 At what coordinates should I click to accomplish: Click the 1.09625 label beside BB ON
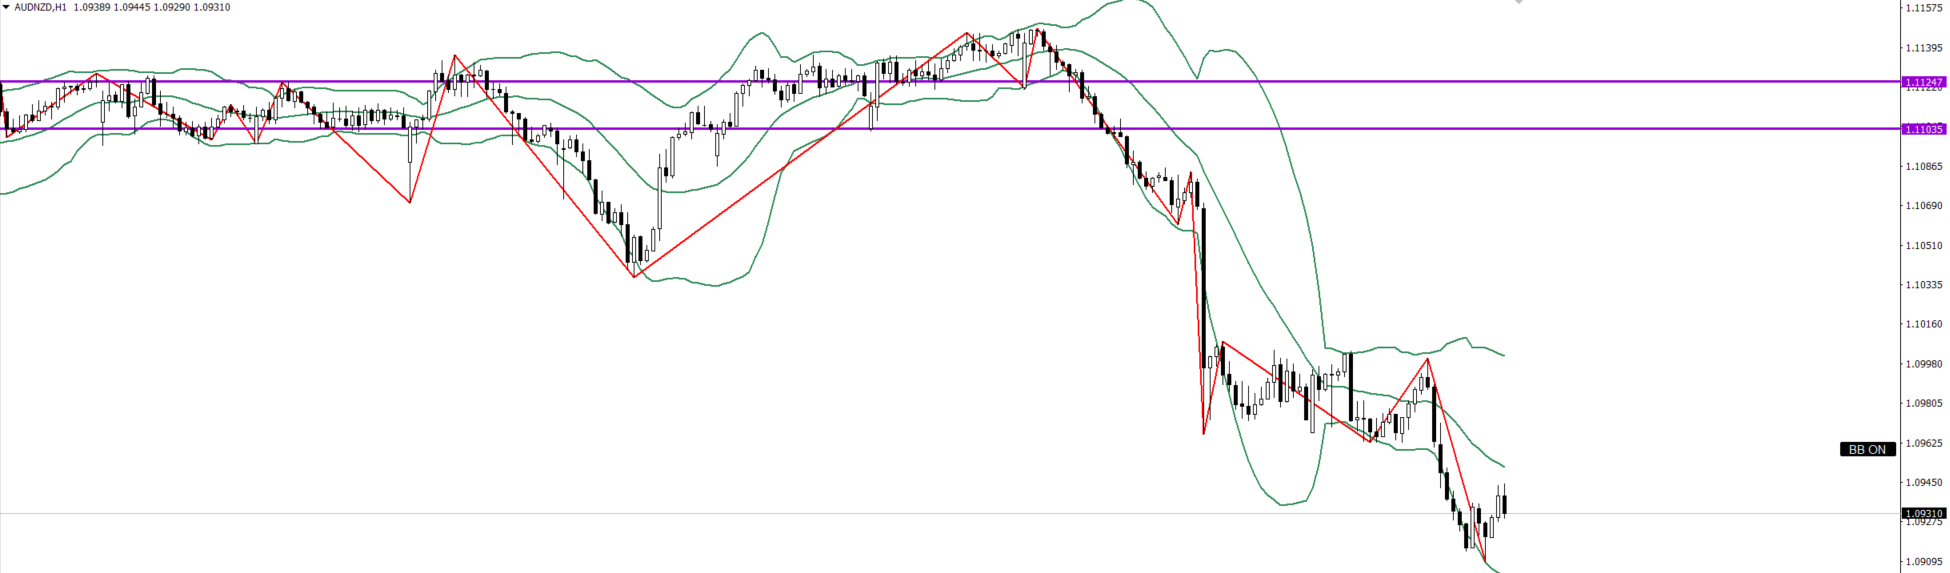[1924, 443]
